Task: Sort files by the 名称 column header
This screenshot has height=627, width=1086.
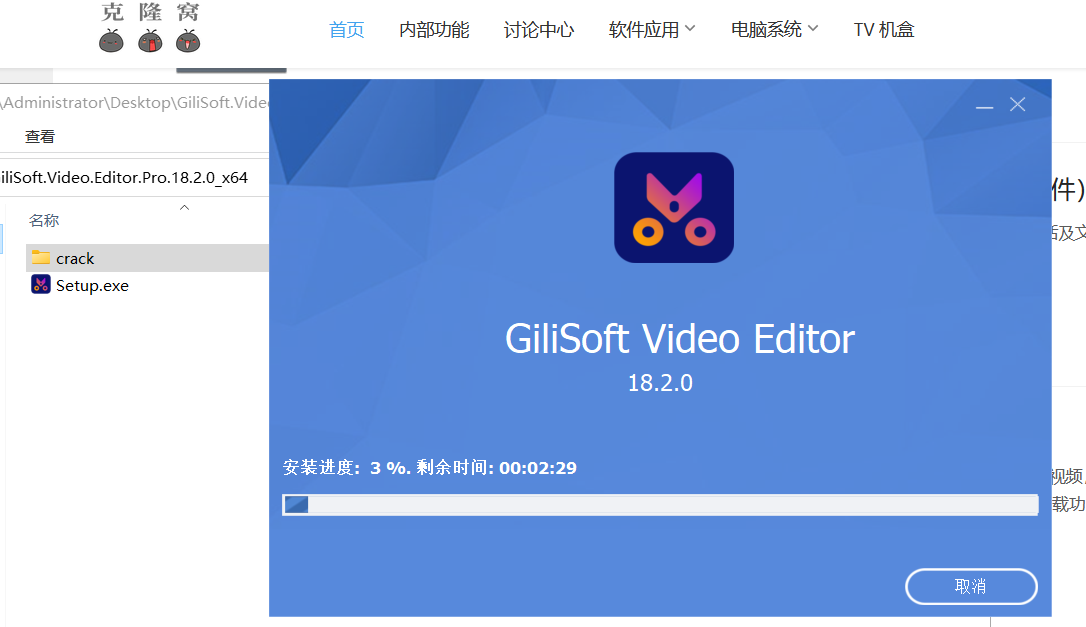Action: pyautogui.click(x=44, y=220)
